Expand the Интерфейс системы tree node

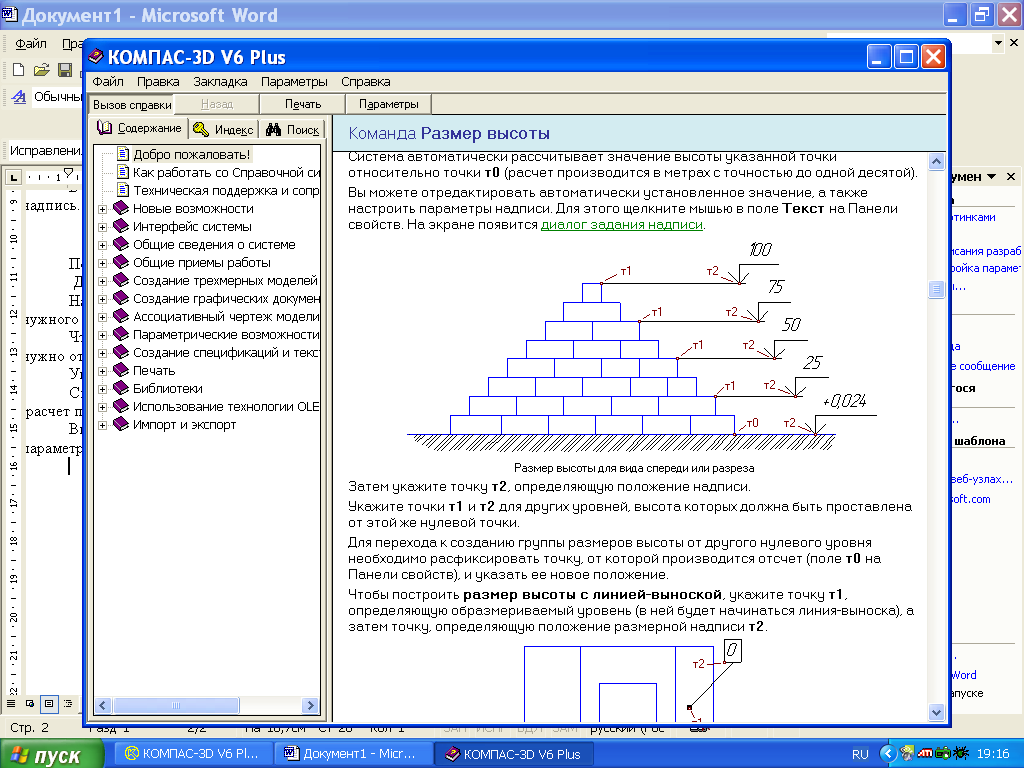pyautogui.click(x=103, y=227)
